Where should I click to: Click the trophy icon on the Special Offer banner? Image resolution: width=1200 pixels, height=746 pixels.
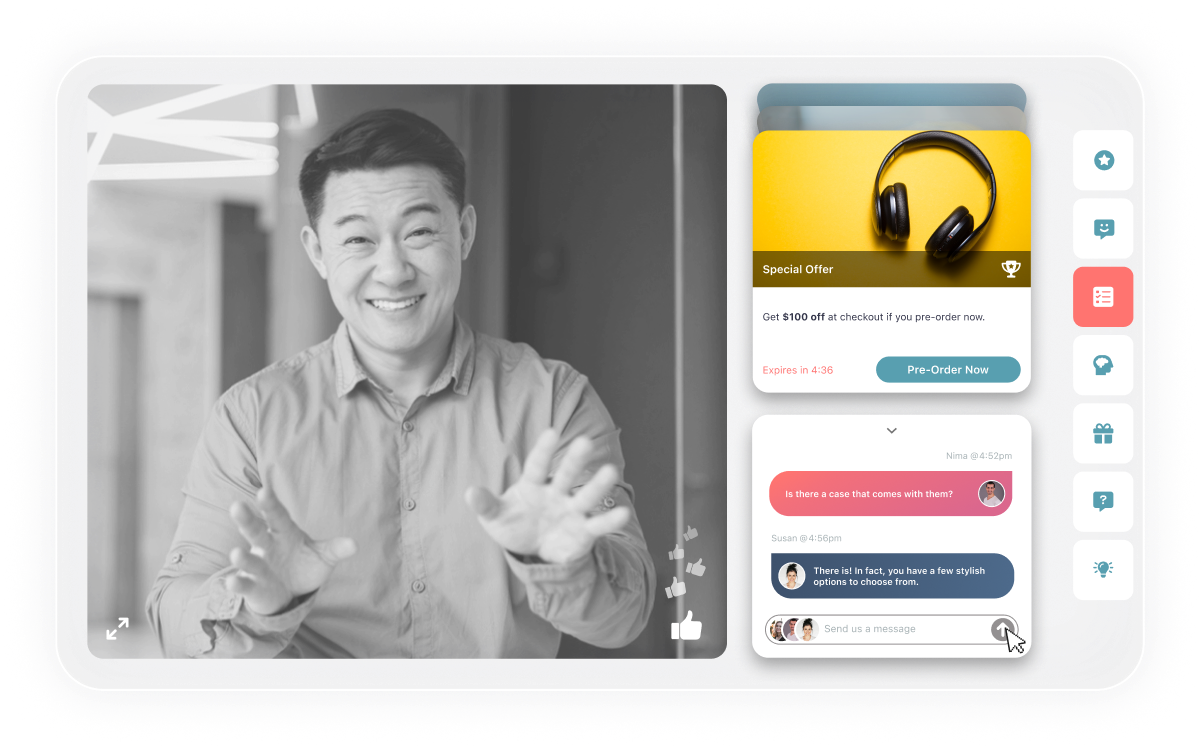[x=1010, y=268]
